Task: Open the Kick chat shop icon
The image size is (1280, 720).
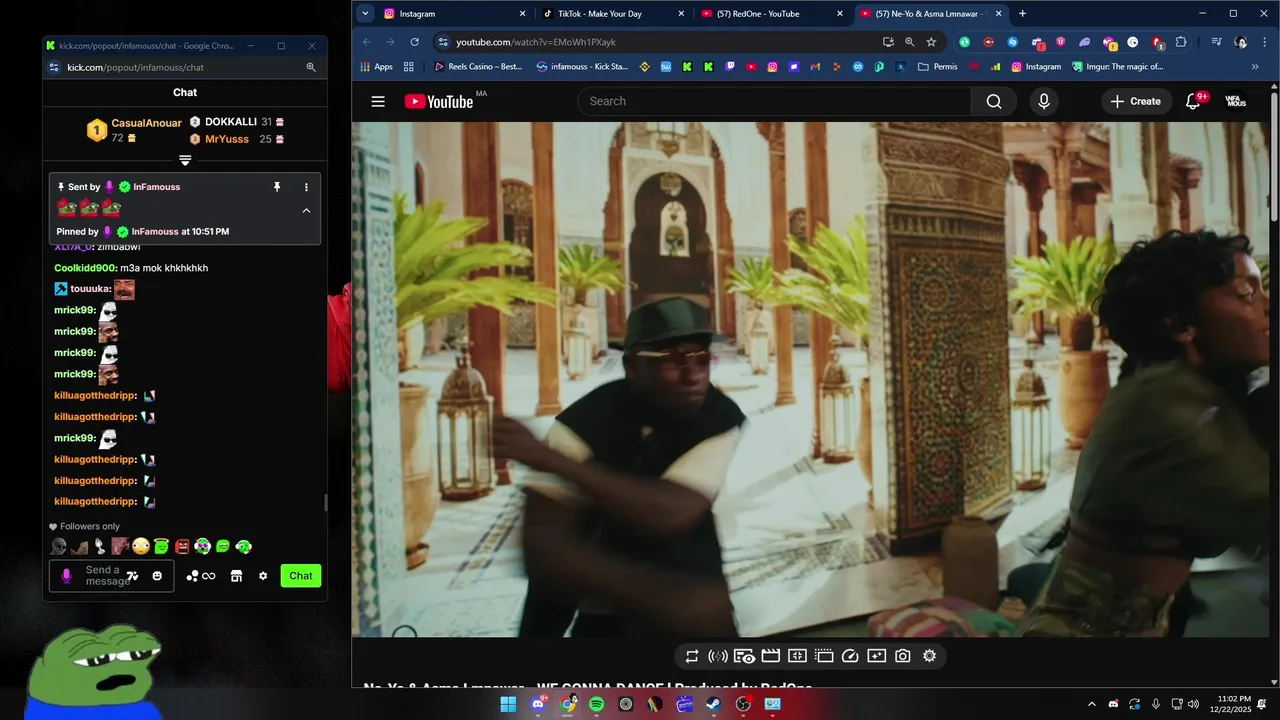Action: (x=236, y=576)
